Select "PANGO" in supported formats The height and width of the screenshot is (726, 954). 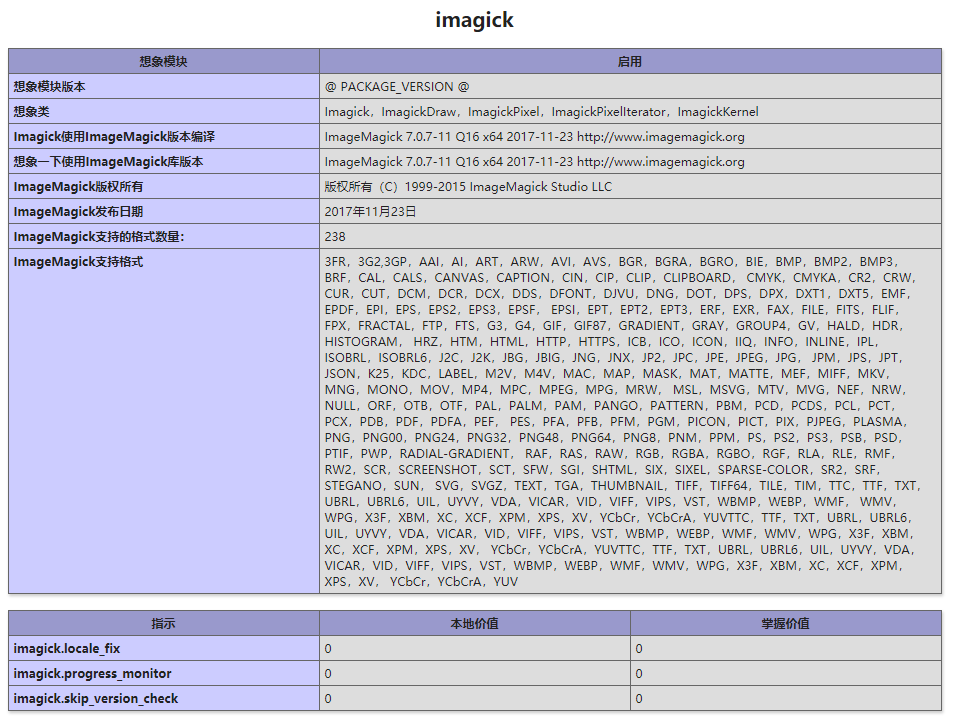[x=616, y=405]
